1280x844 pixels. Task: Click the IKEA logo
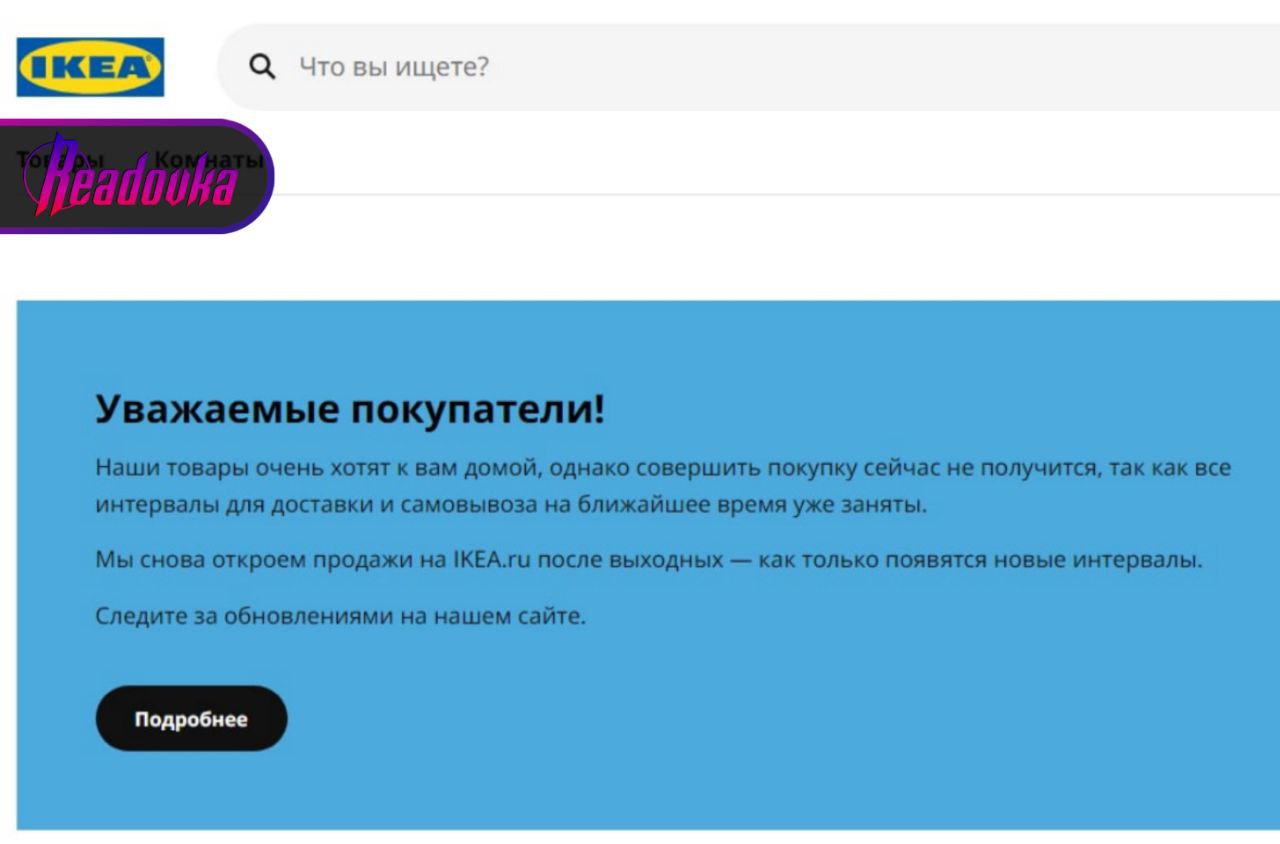coord(90,67)
